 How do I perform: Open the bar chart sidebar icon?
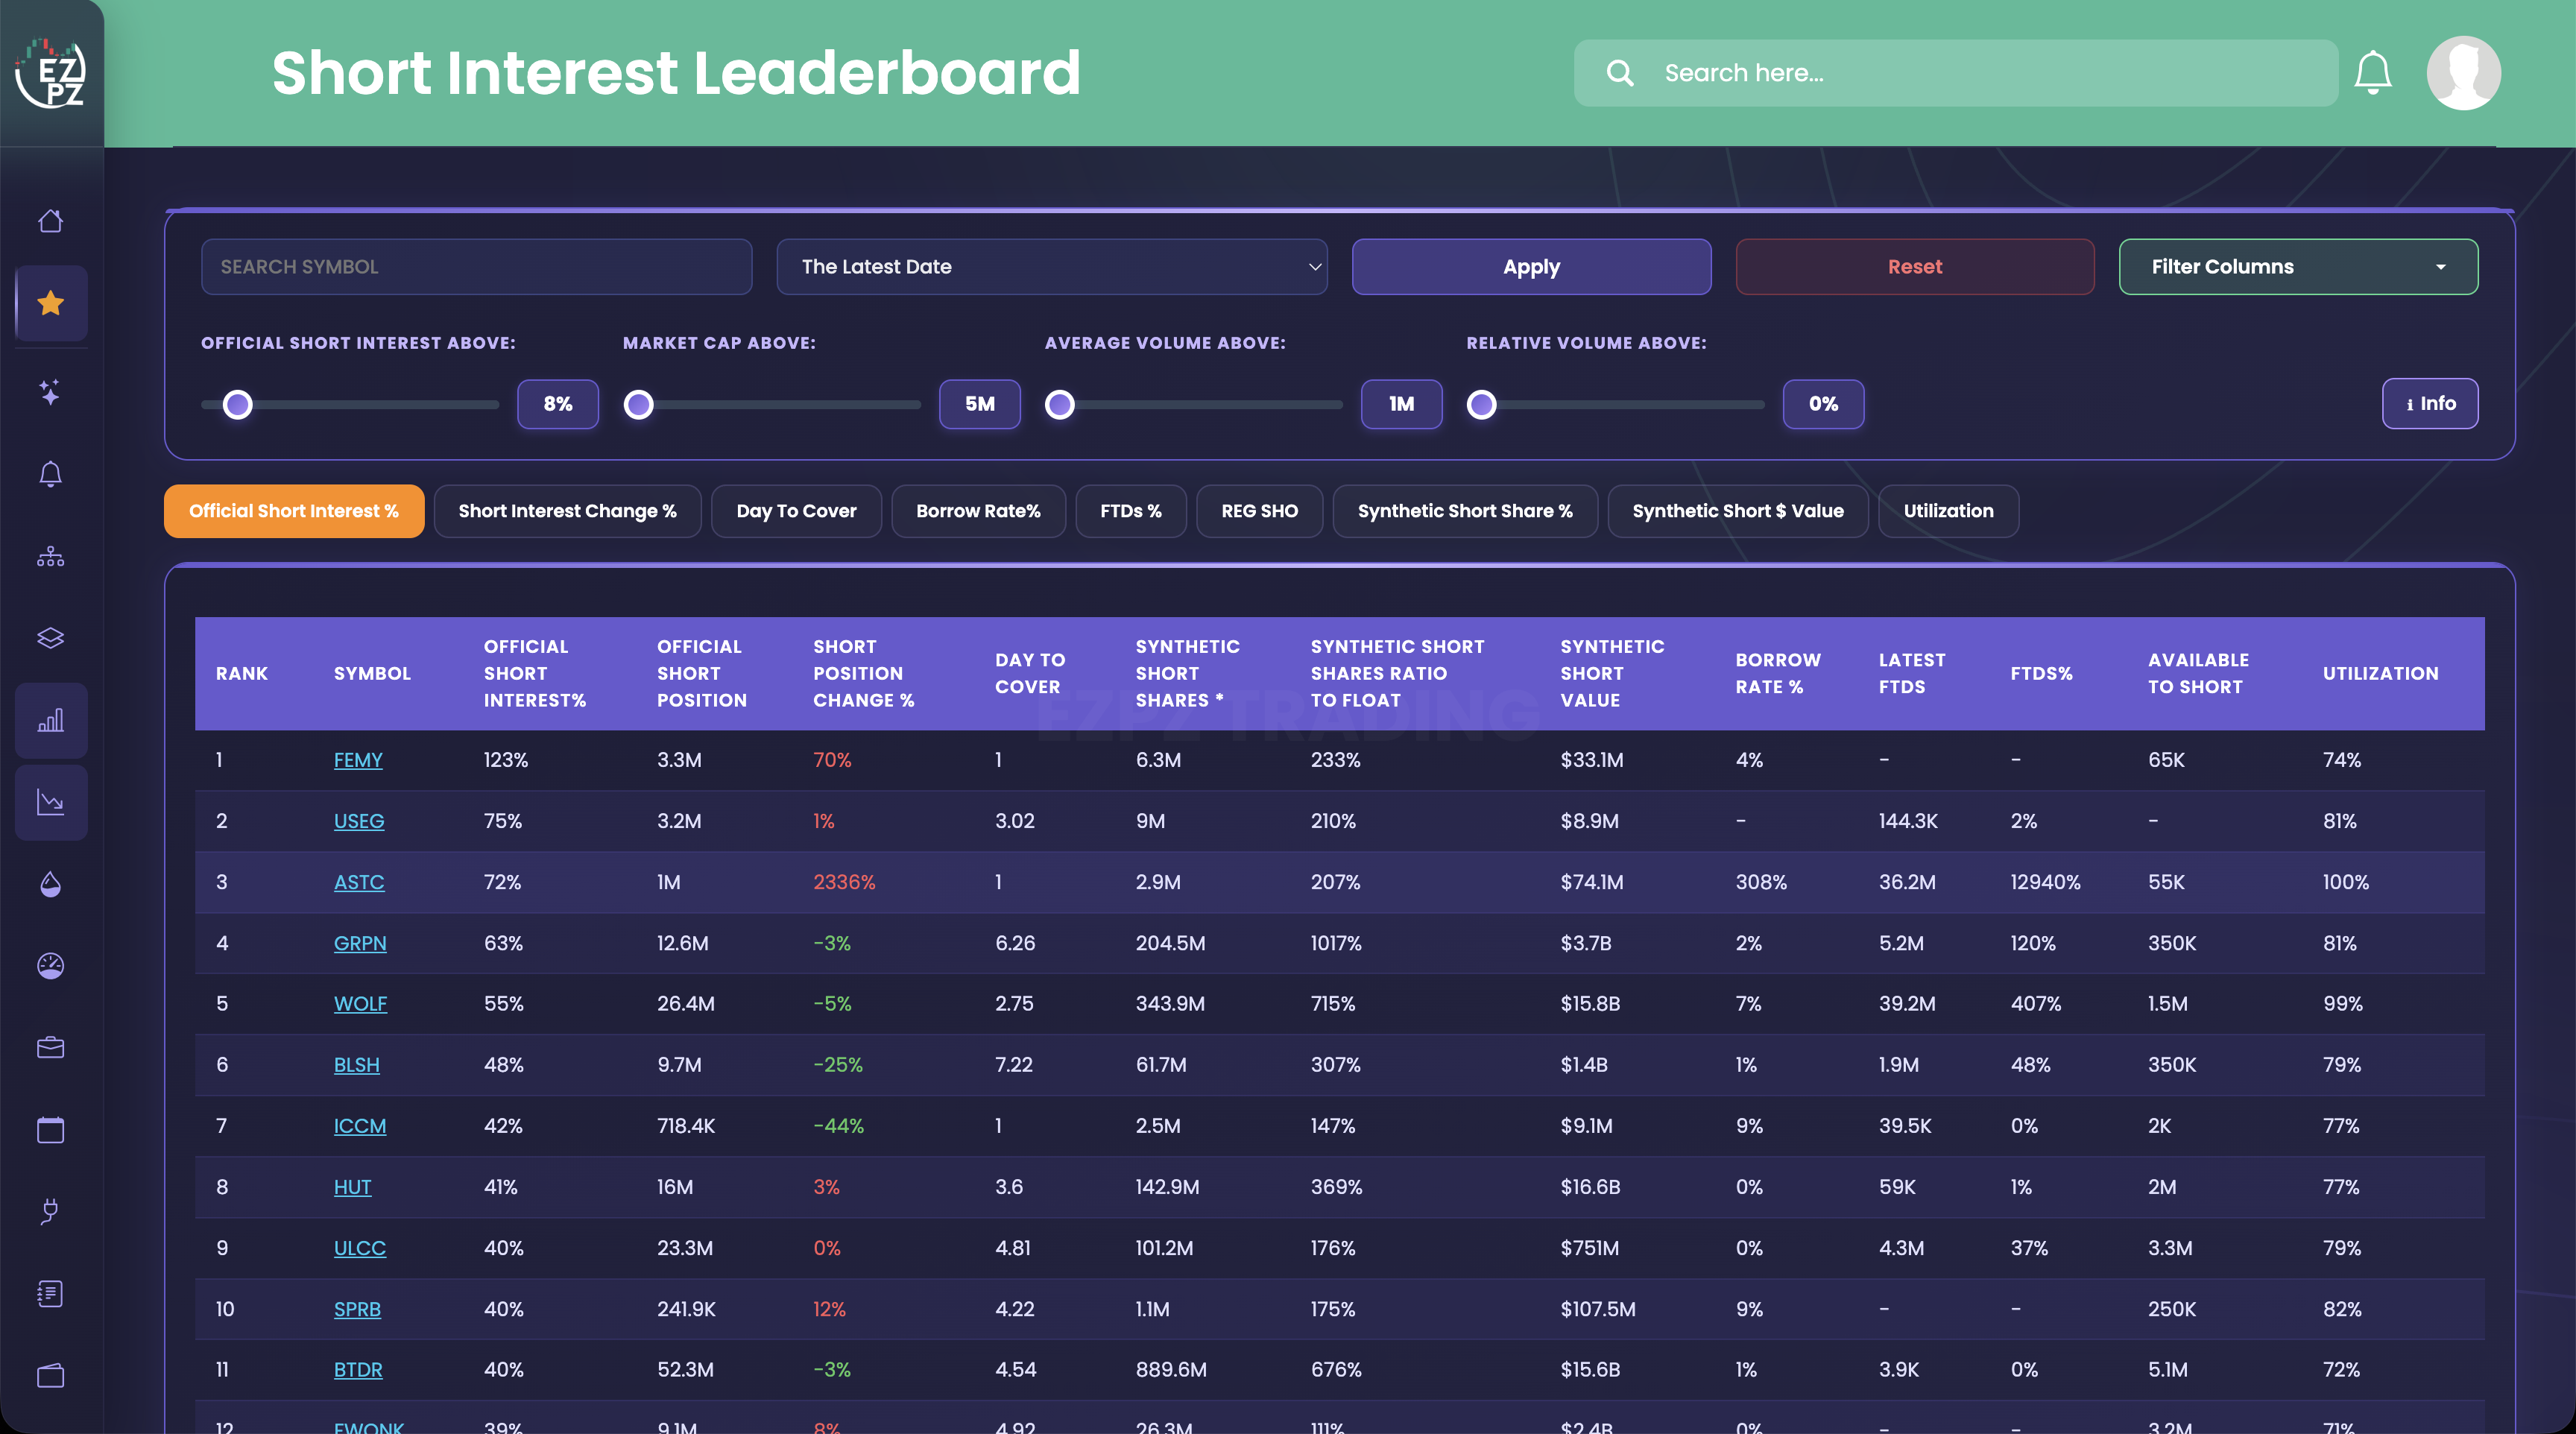pyautogui.click(x=50, y=720)
